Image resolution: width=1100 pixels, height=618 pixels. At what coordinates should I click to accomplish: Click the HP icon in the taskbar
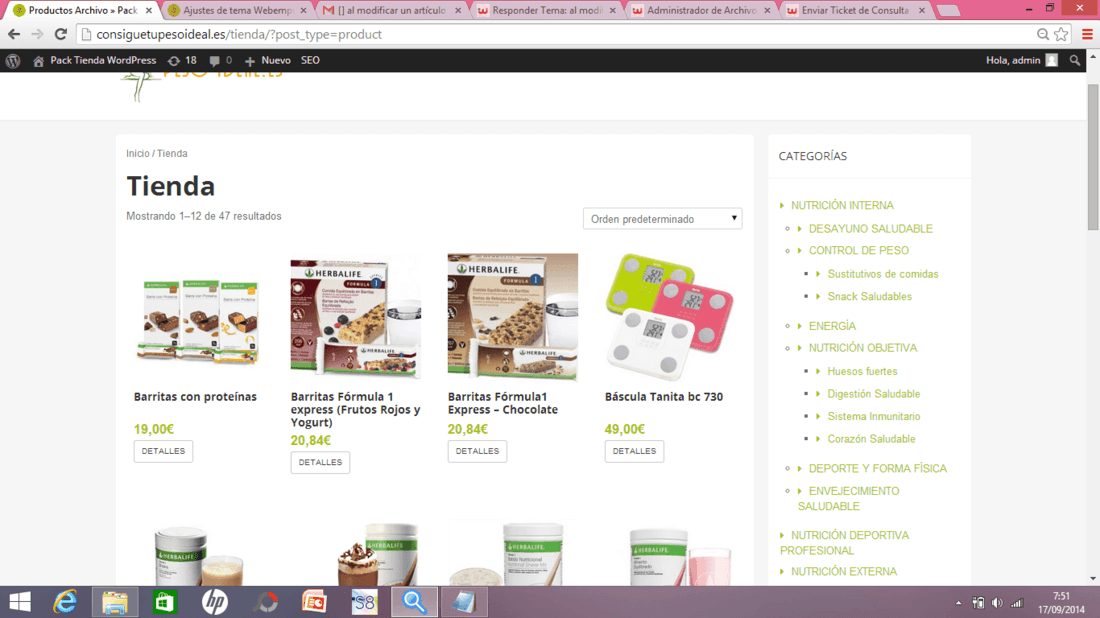point(215,602)
